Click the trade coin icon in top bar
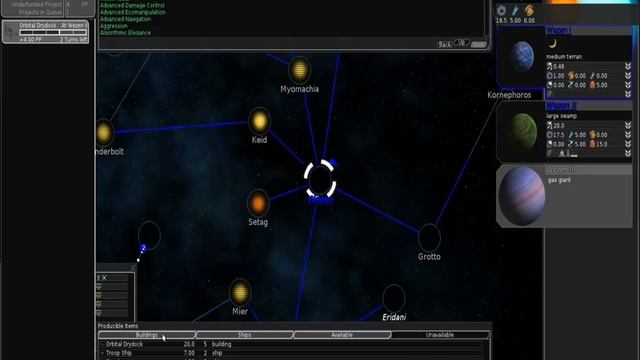Viewport: 640px width, 360px height. pyautogui.click(x=529, y=10)
